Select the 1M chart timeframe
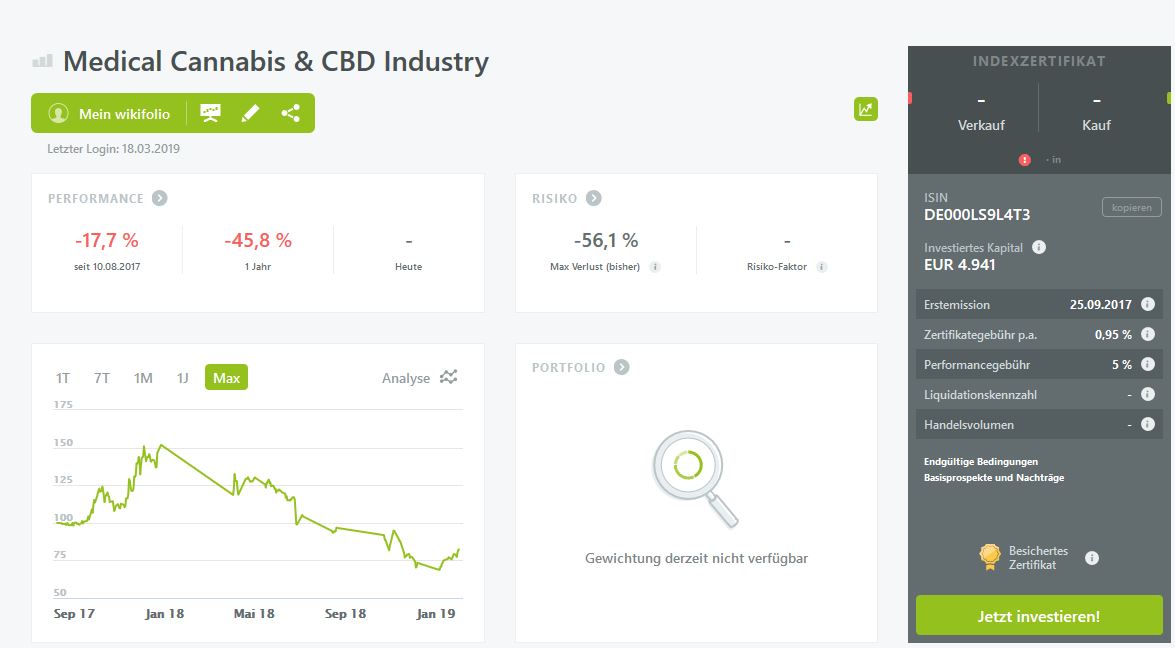1175x648 pixels. pos(143,378)
